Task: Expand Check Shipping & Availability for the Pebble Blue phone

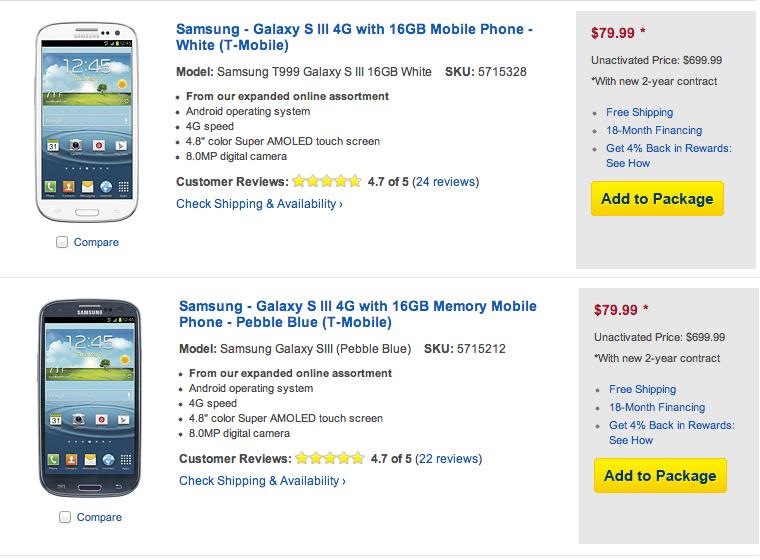Action: point(262,481)
